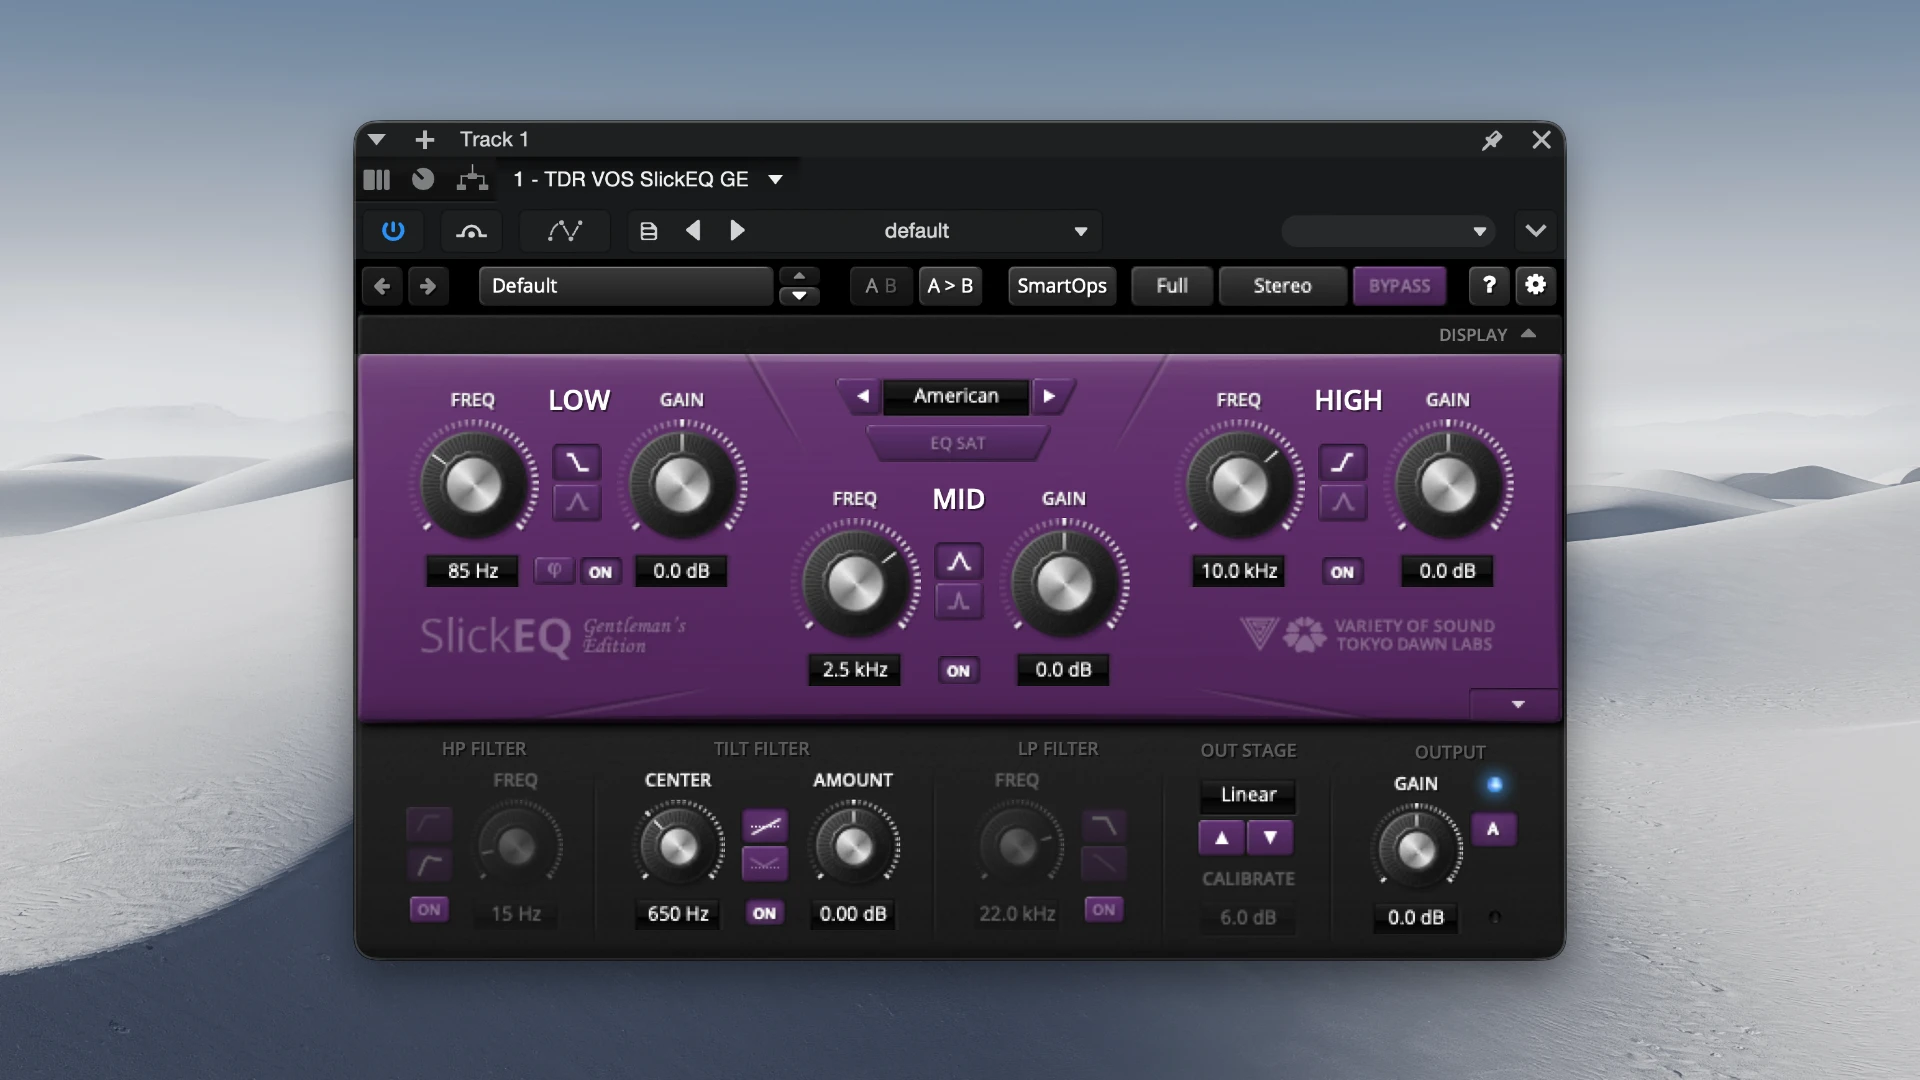The height and width of the screenshot is (1080, 1920).
Task: Click the undo left arrow button
Action: 382,286
